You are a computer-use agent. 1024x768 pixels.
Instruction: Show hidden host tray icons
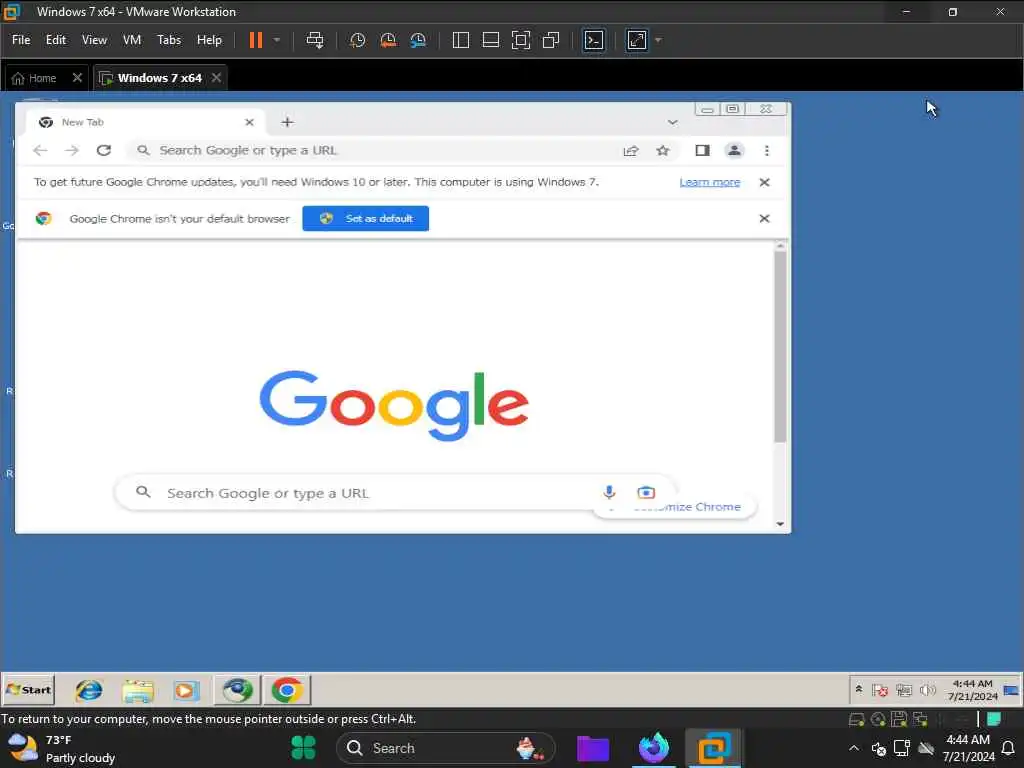coord(854,748)
